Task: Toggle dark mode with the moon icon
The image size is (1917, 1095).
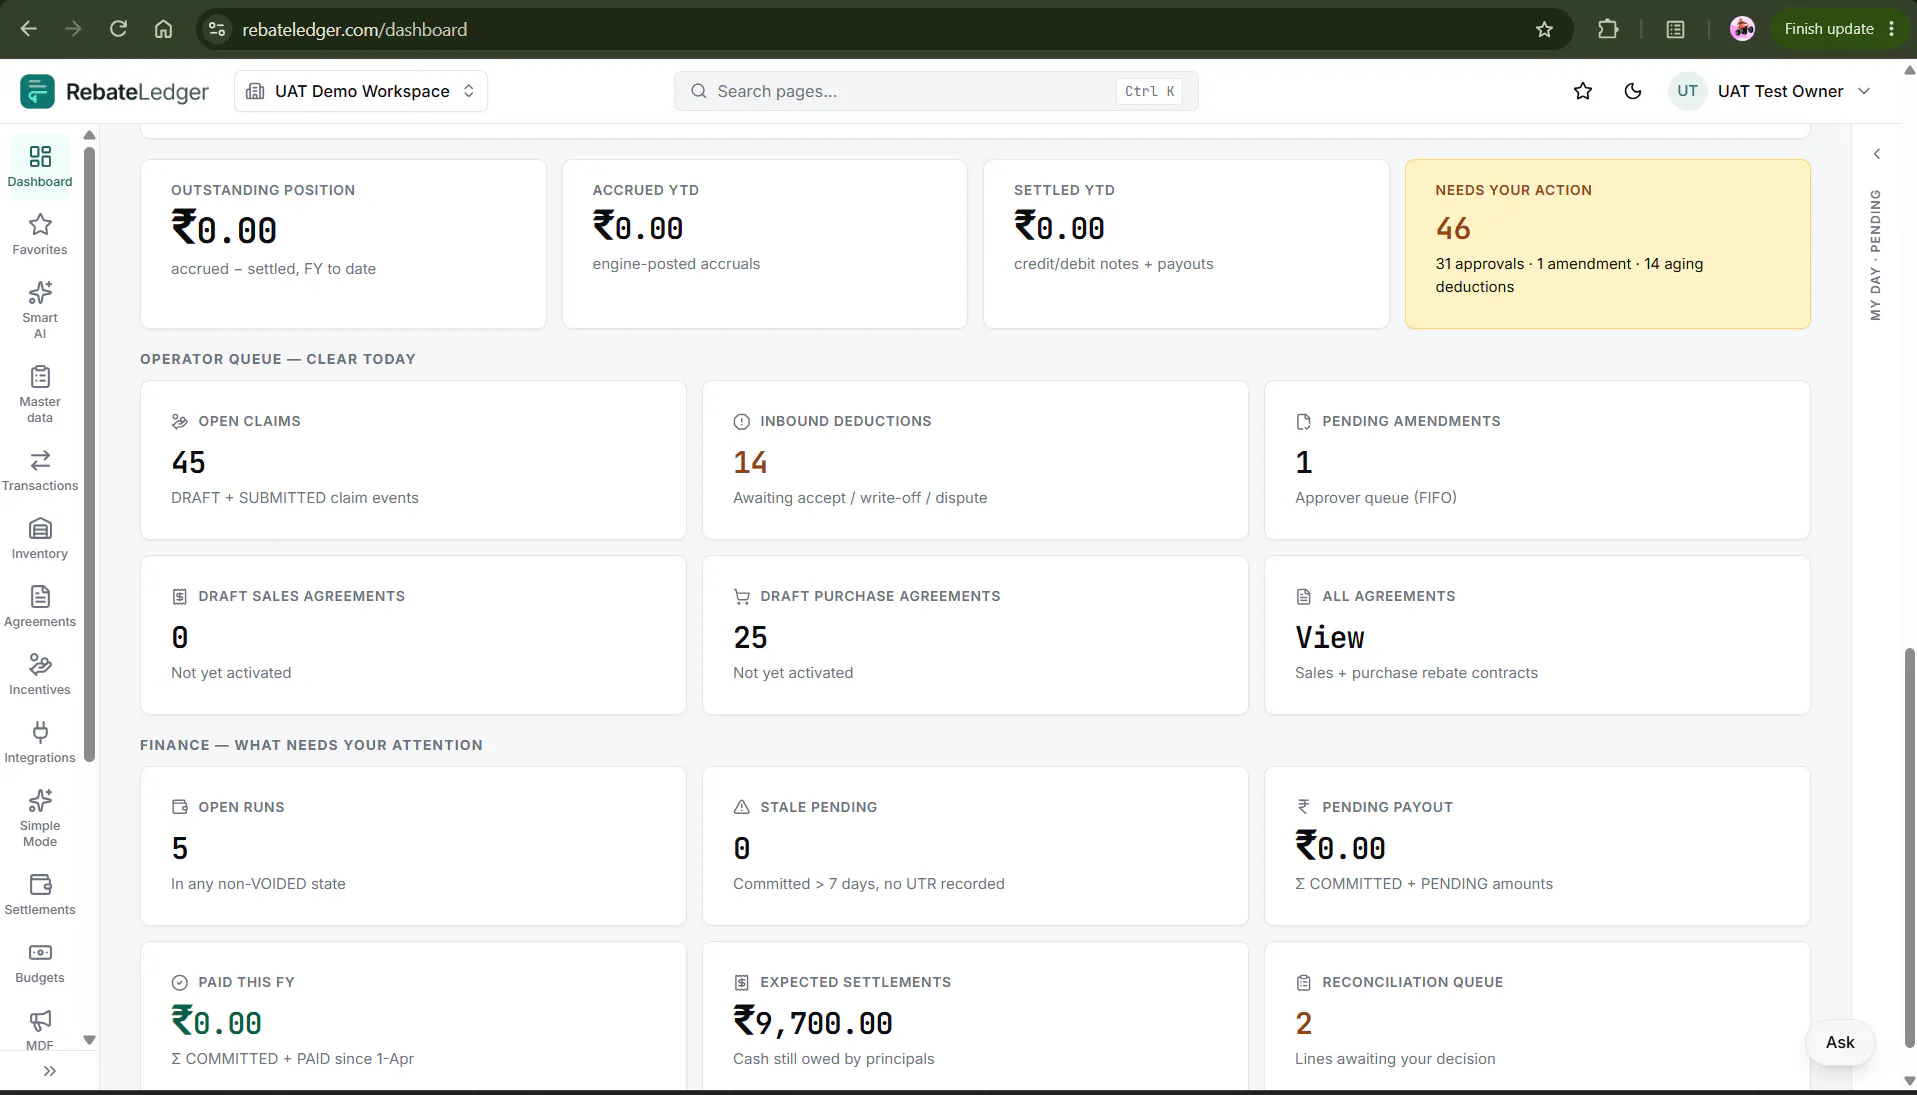Action: [x=1633, y=91]
